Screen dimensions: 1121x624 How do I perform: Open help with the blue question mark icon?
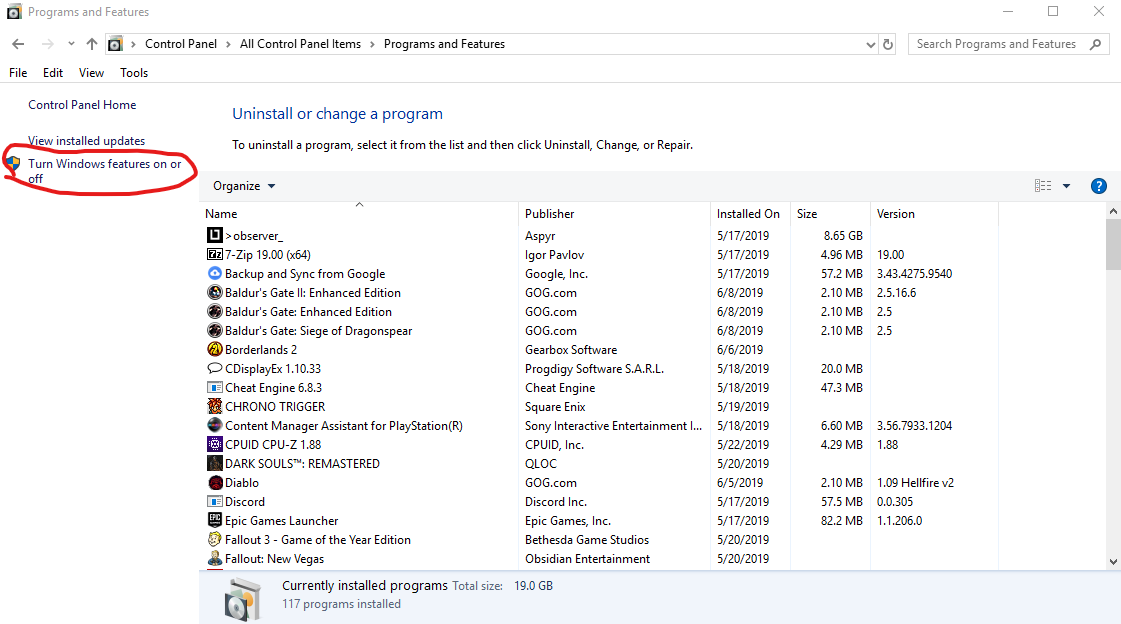tap(1099, 186)
